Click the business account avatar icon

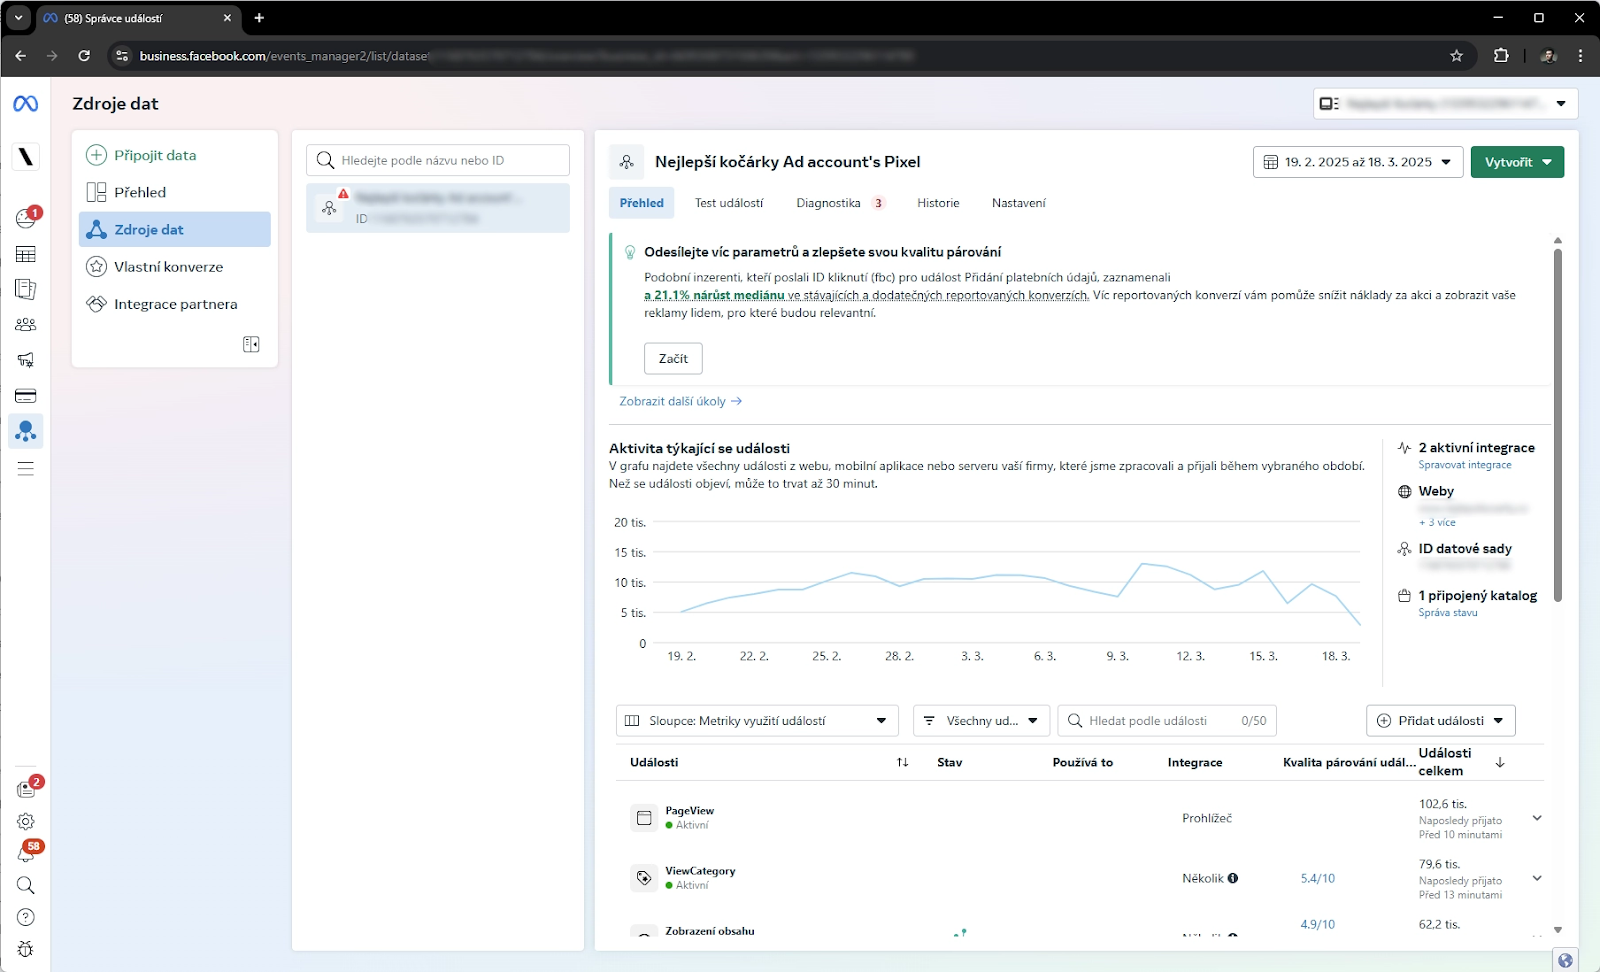click(26, 157)
